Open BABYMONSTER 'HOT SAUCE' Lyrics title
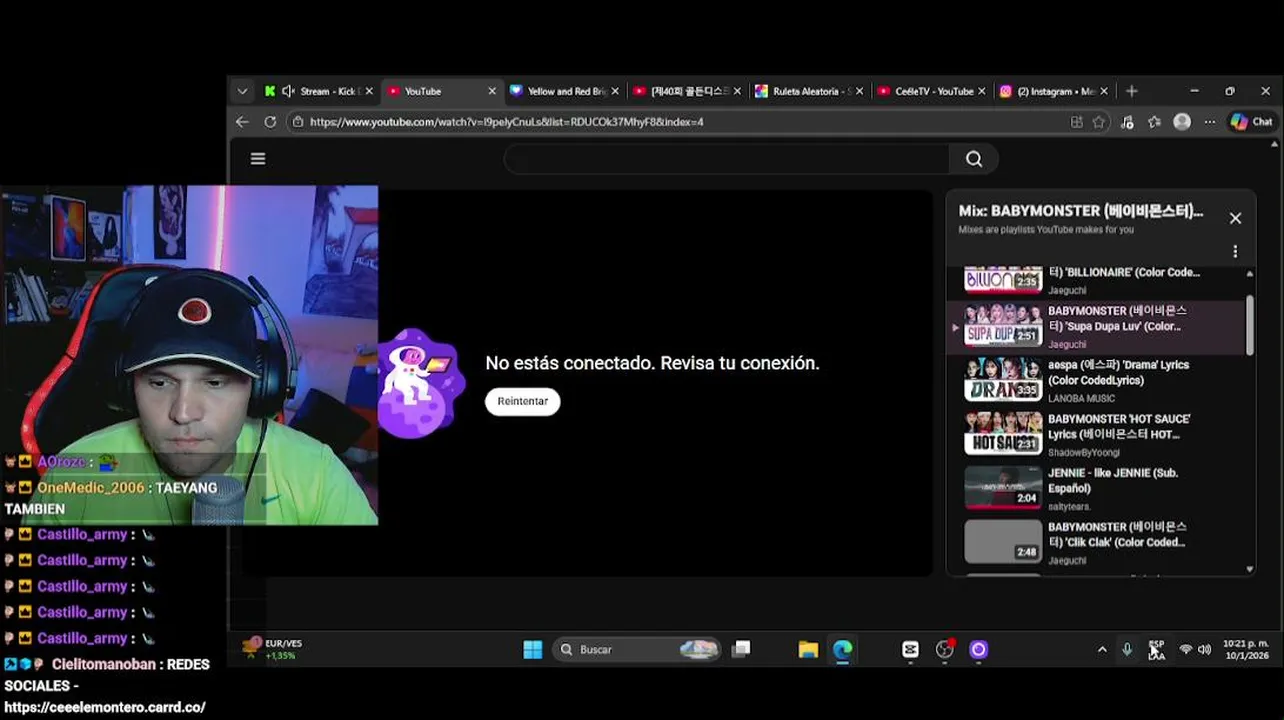 coord(1119,427)
